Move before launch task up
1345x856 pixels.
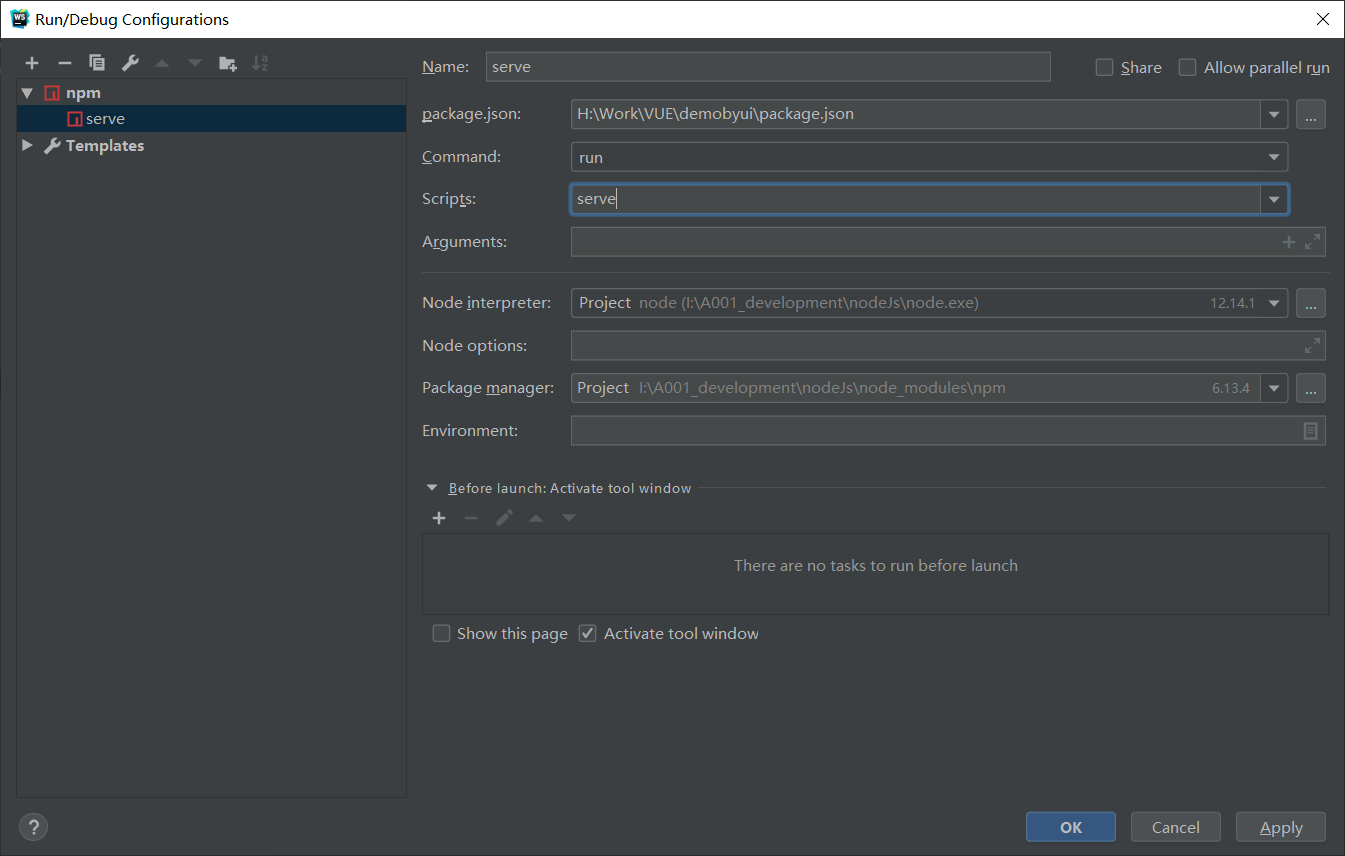tap(536, 518)
